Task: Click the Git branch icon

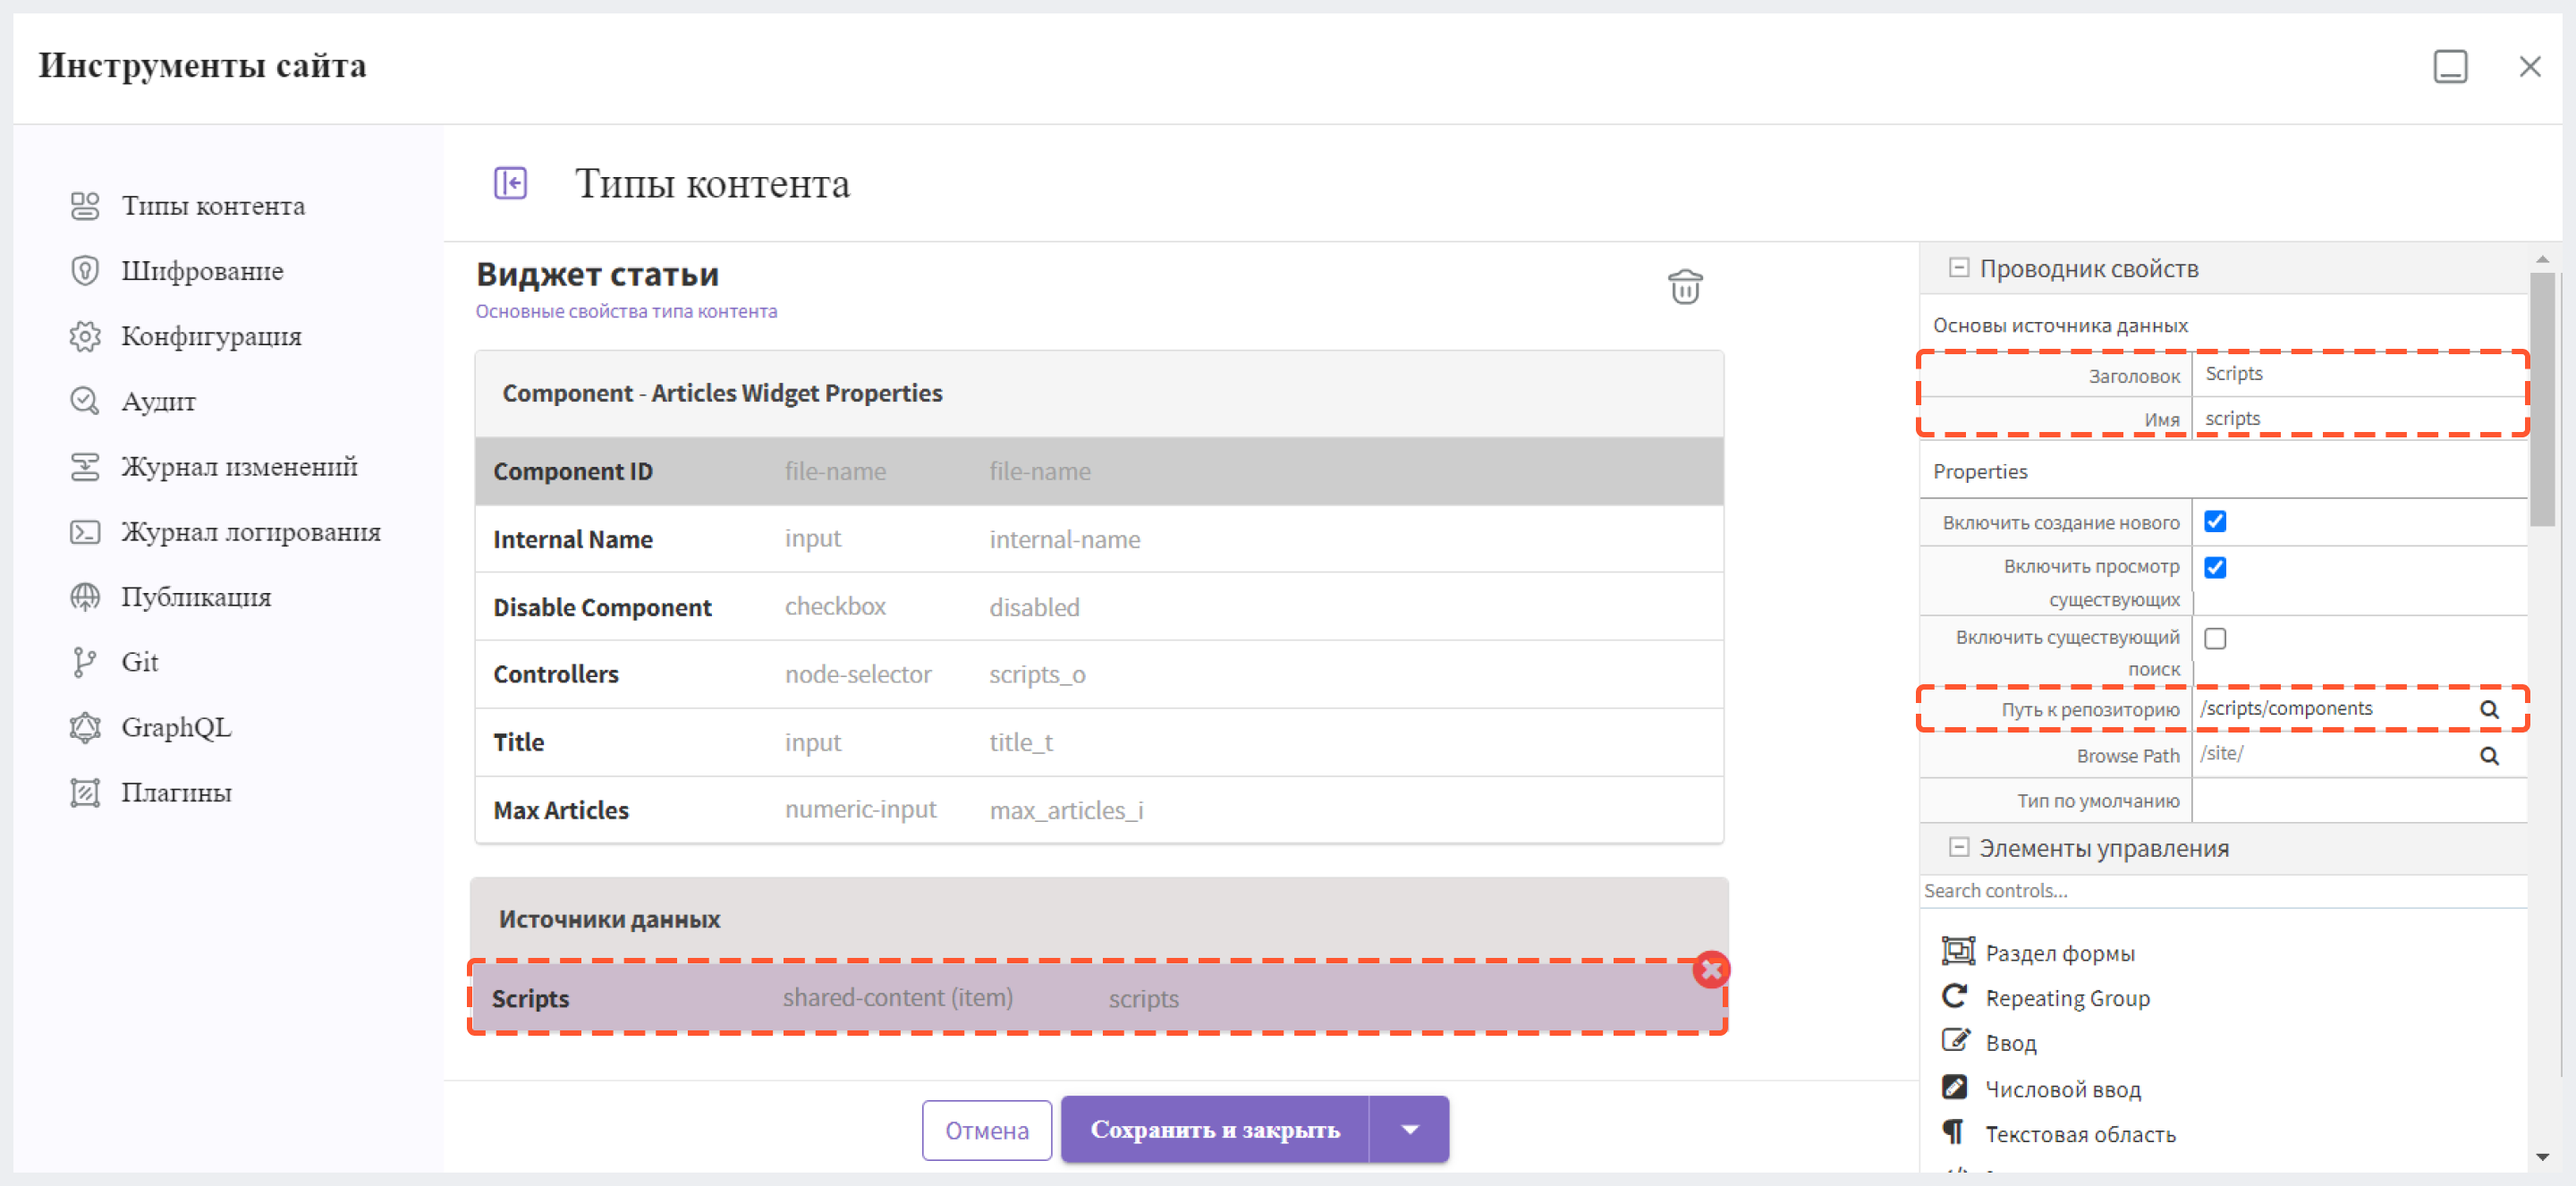Action: click(85, 662)
